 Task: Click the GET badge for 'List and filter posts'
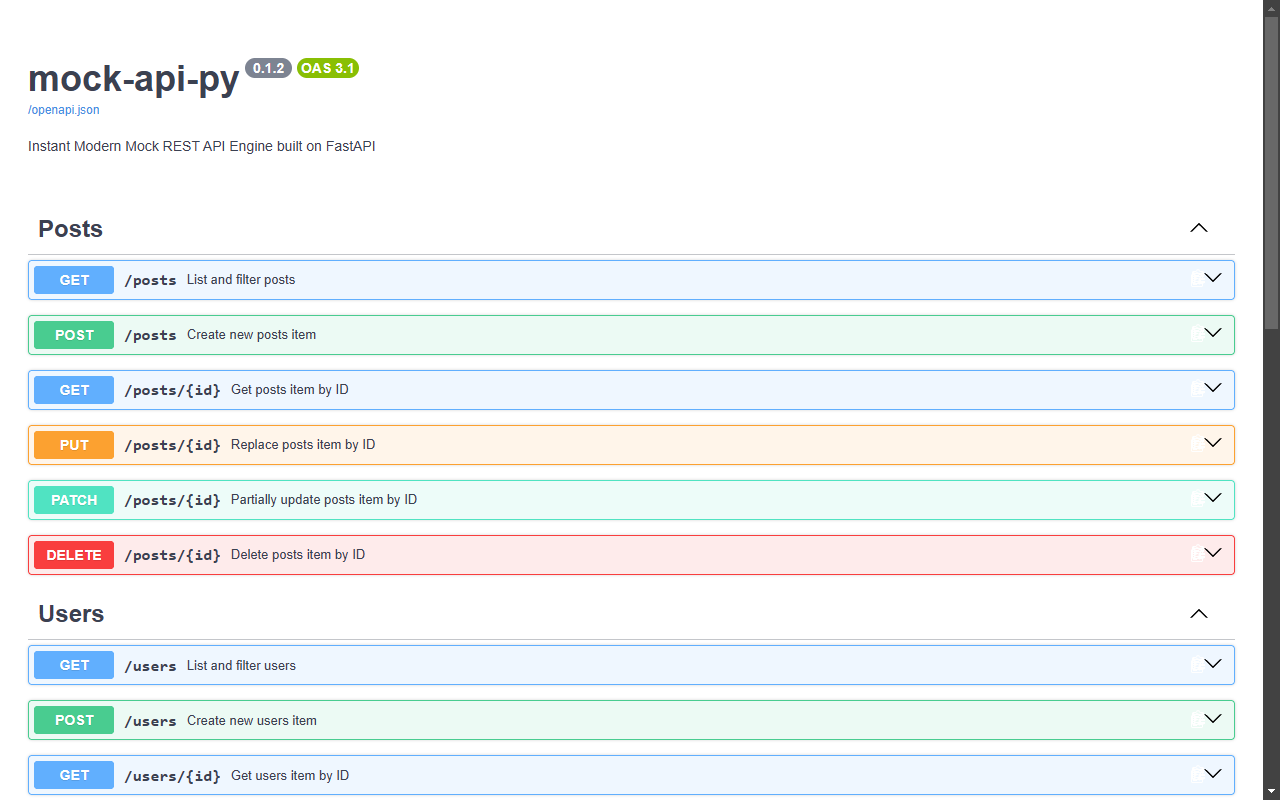point(74,280)
